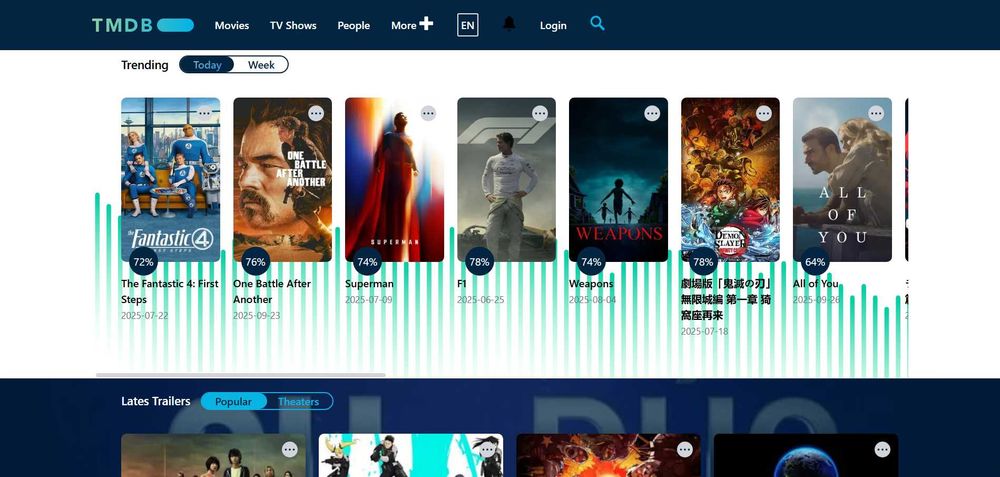Select Theaters in Latest Trailers
The image size is (1000, 477).
click(298, 401)
